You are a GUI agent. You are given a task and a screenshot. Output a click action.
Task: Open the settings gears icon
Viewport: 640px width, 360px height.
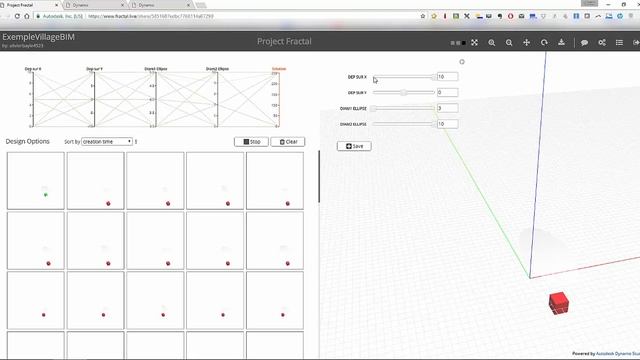pyautogui.click(x=602, y=42)
